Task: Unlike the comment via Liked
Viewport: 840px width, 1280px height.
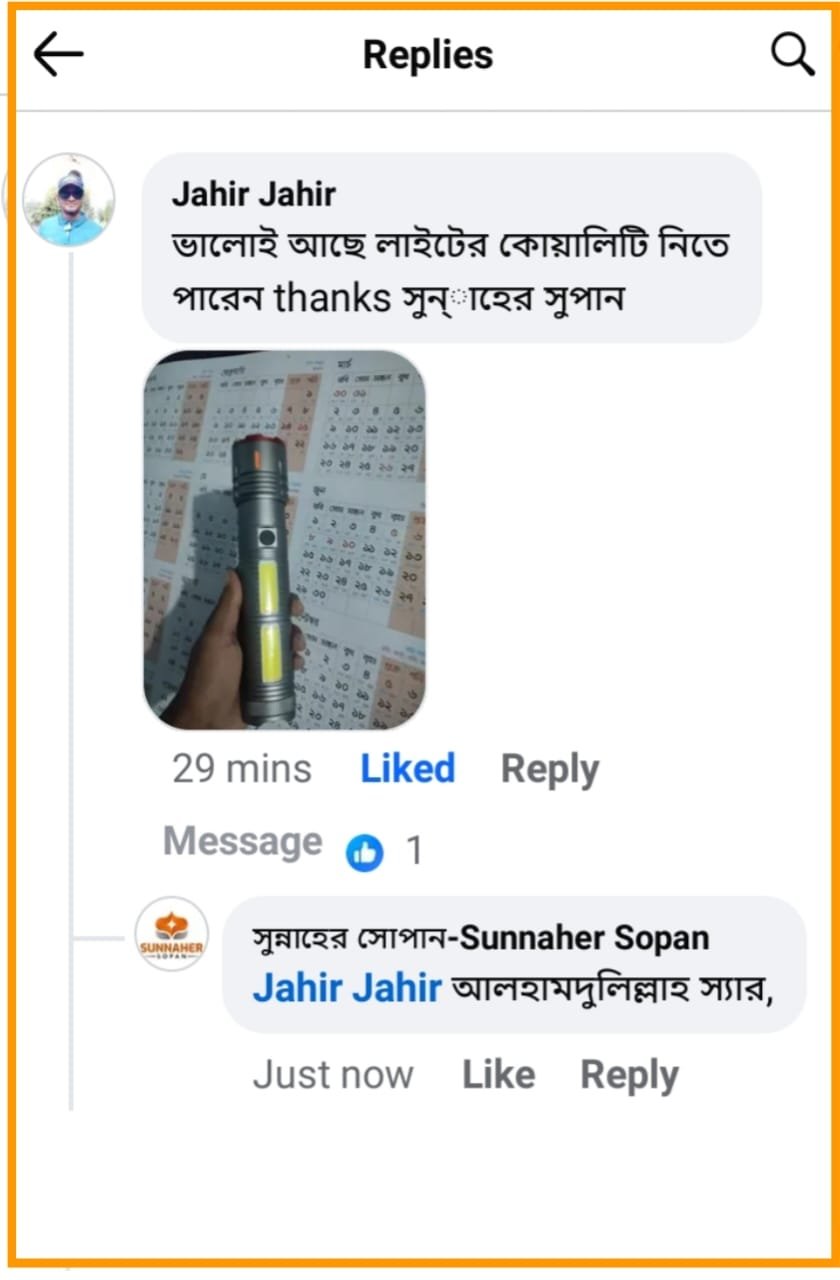Action: tap(407, 769)
